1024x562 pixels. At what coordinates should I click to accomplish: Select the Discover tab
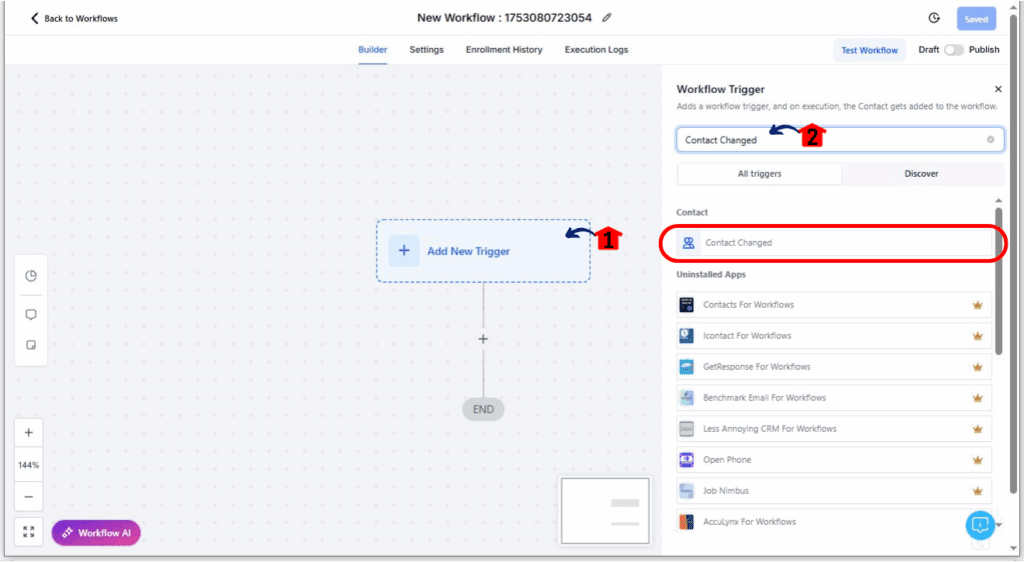click(x=921, y=174)
